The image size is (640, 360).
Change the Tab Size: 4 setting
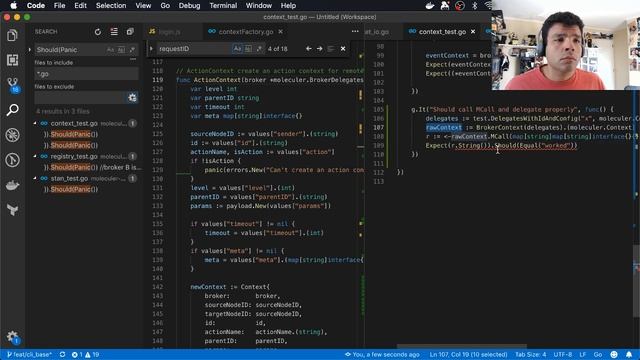[x=530, y=355]
